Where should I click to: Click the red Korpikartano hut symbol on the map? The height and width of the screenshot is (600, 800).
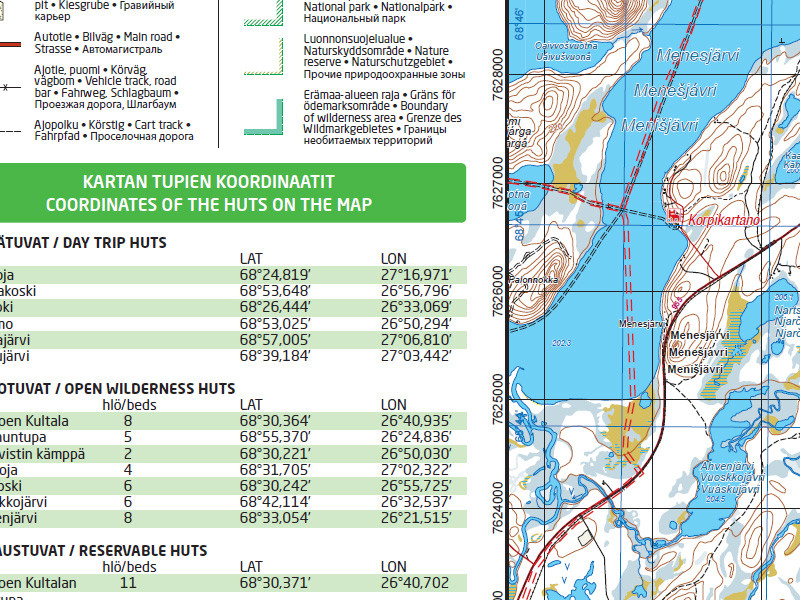point(675,215)
